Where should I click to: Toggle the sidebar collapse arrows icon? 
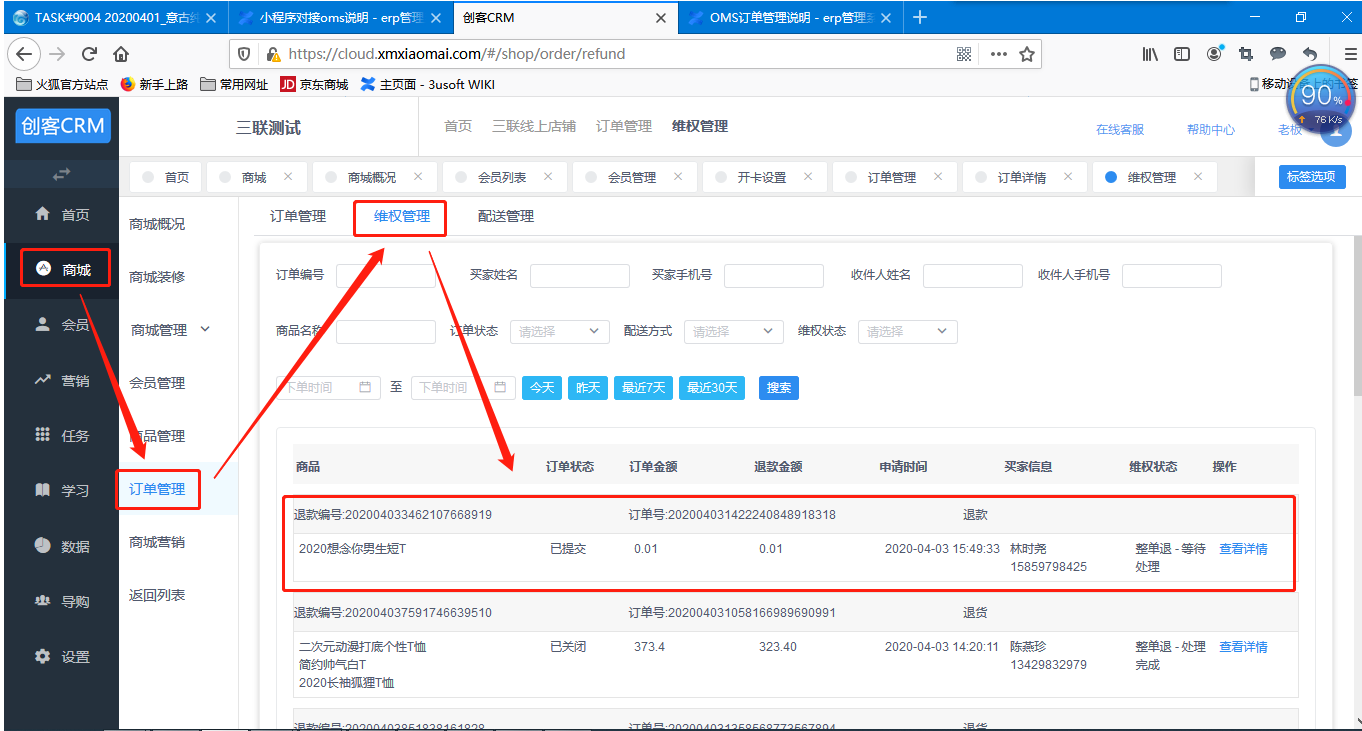pyautogui.click(x=61, y=174)
